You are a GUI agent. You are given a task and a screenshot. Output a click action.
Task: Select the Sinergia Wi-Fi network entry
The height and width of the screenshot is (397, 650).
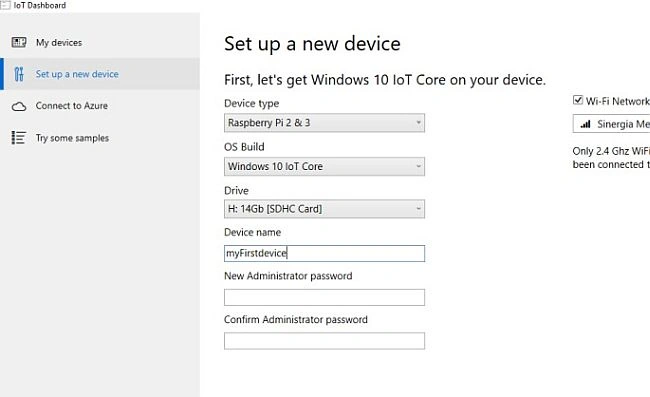click(x=611, y=124)
